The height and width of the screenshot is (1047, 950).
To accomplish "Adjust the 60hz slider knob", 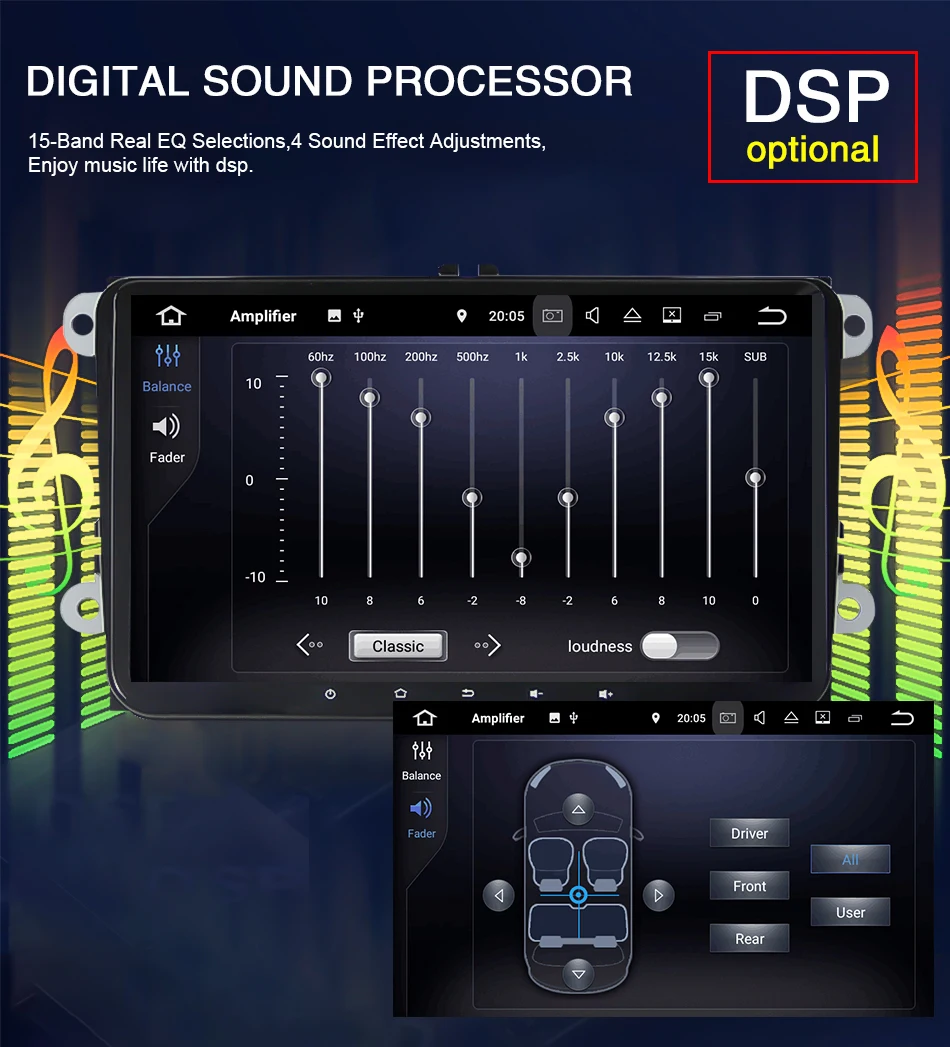I will tap(321, 378).
